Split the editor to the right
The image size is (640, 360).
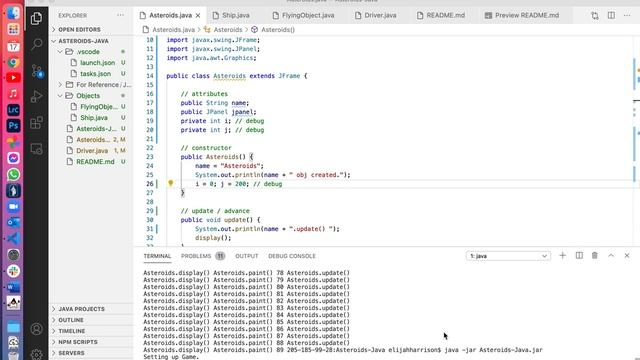(611, 16)
